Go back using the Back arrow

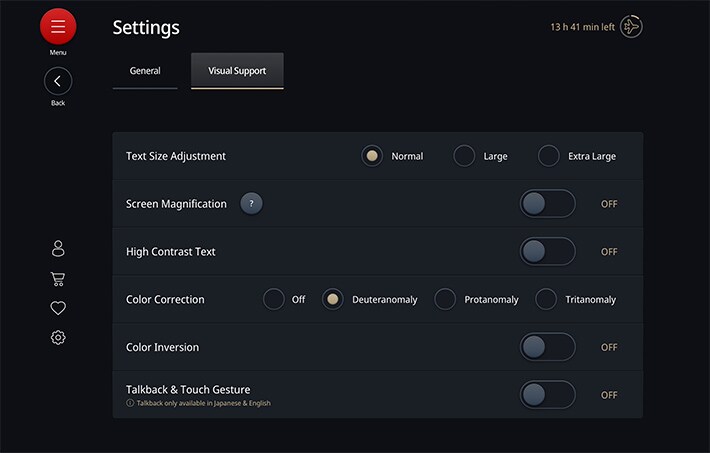pyautogui.click(x=58, y=81)
